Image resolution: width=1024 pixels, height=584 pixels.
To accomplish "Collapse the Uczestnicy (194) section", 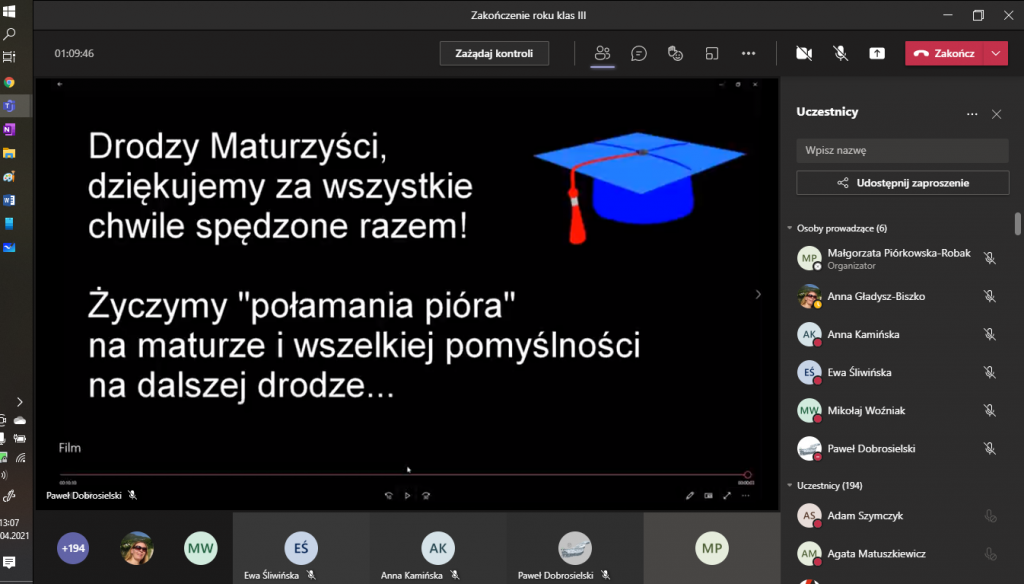I will 789,485.
